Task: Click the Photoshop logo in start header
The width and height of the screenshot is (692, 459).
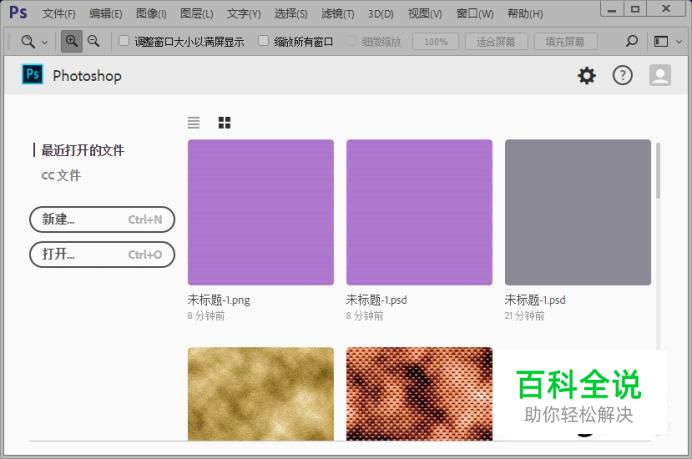Action: coord(33,74)
